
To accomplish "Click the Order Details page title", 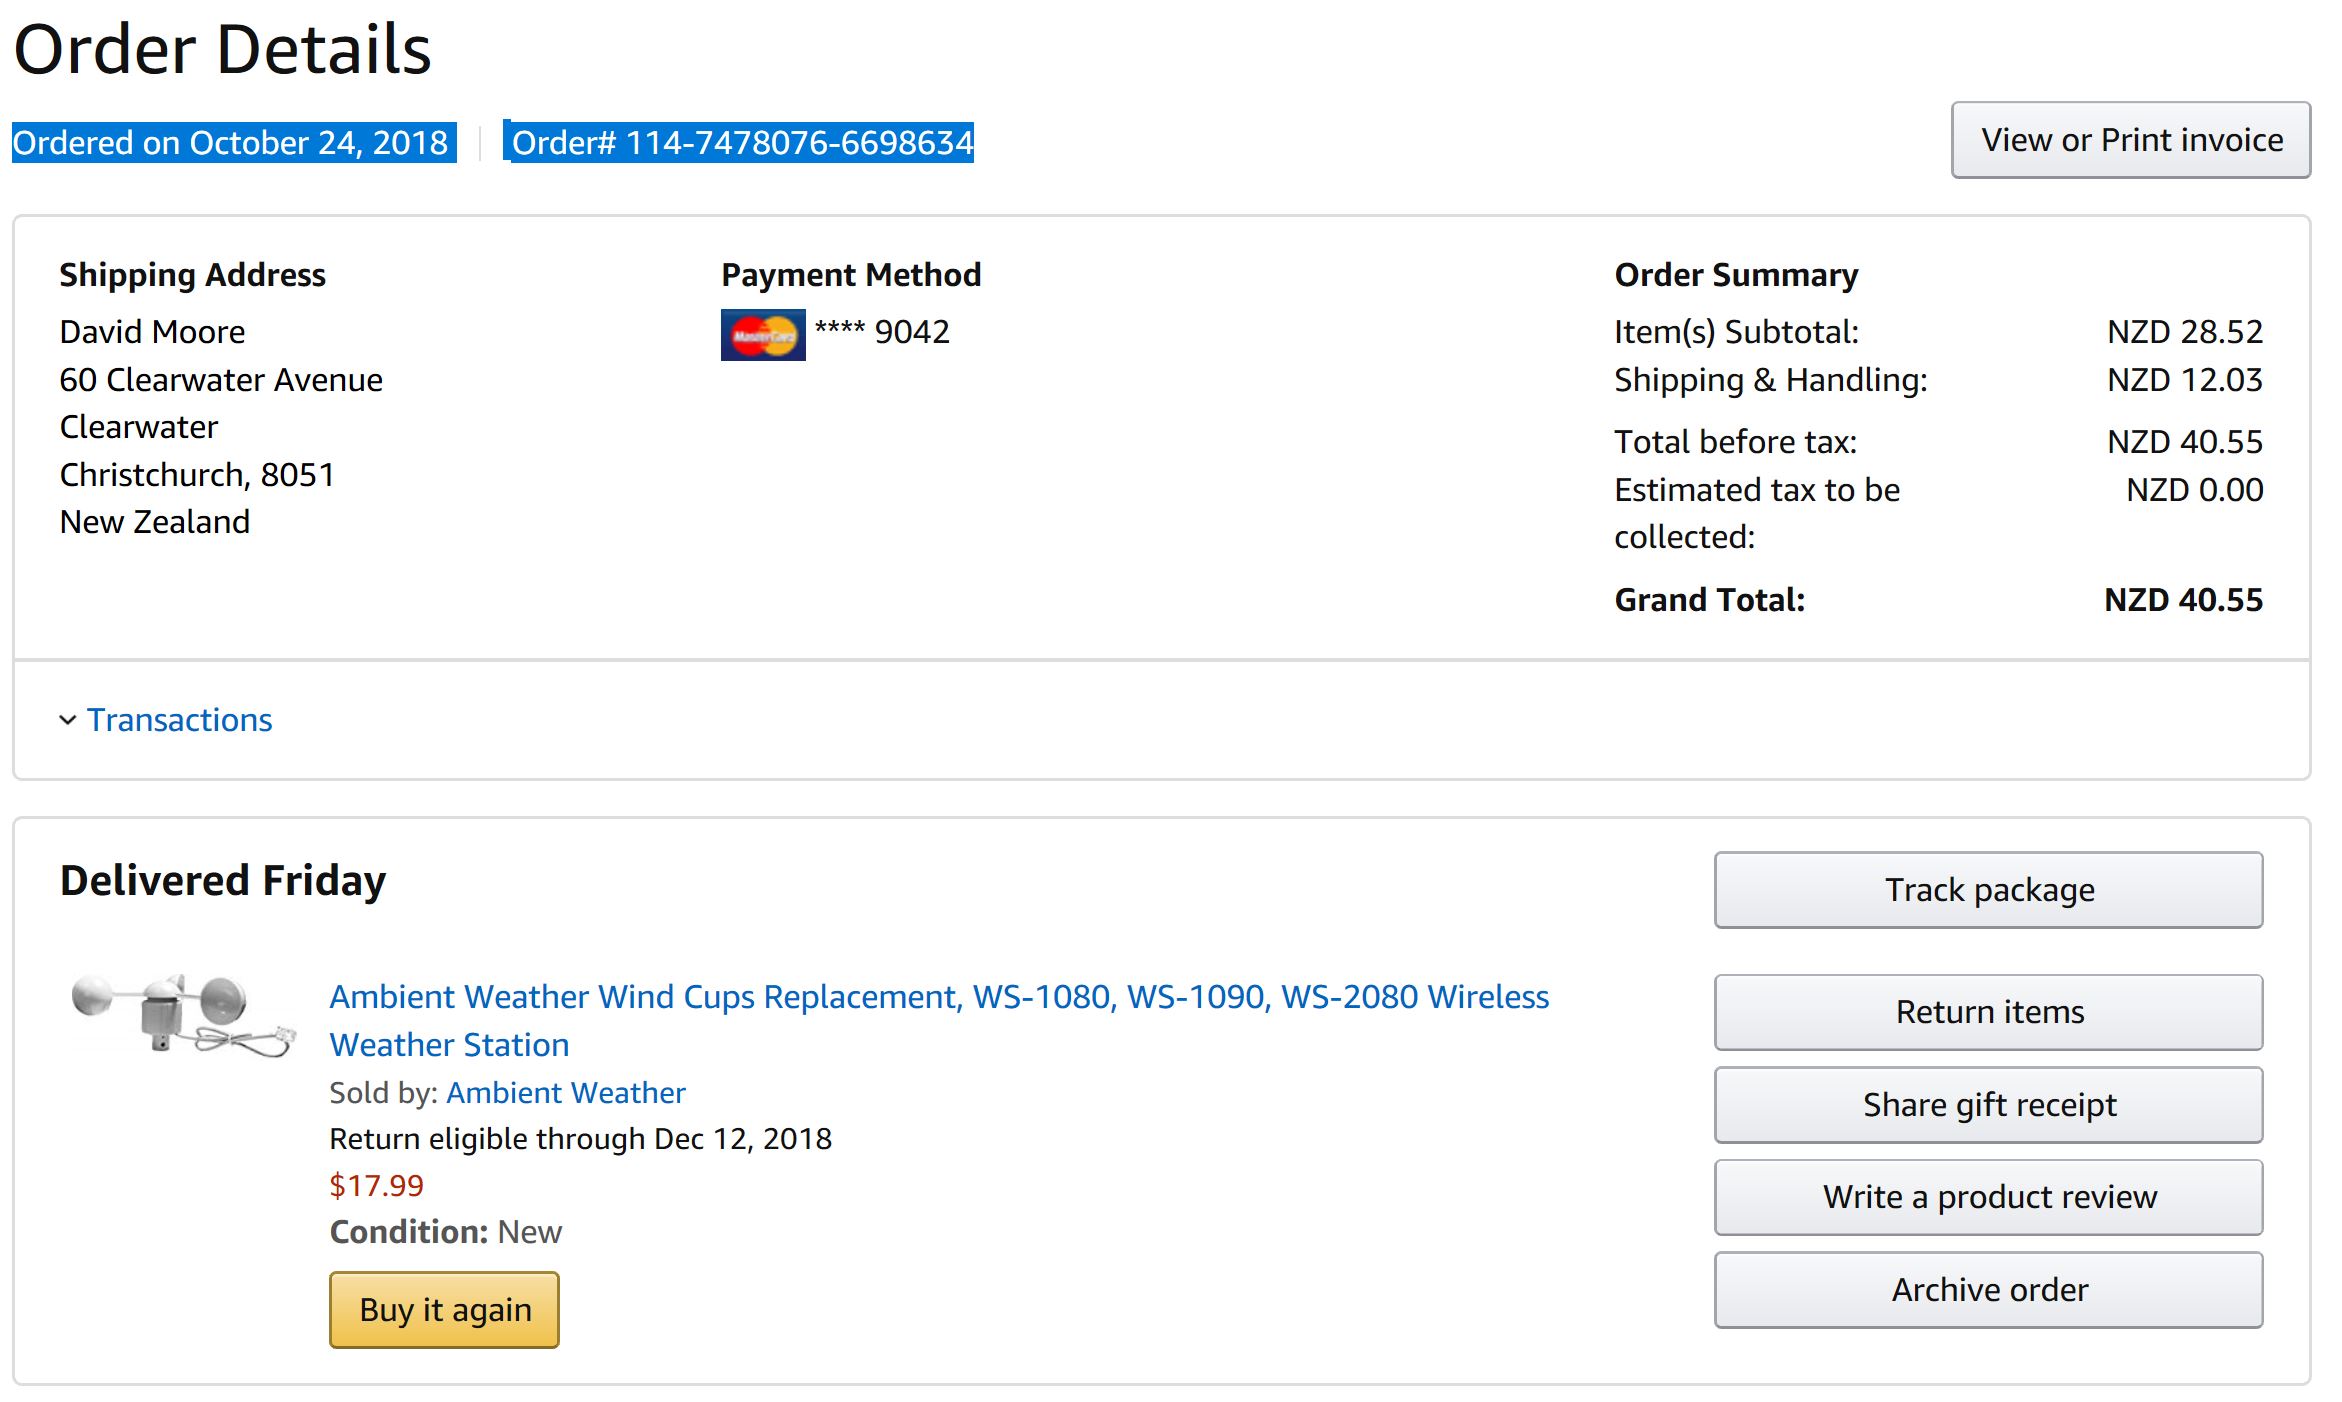I will coord(222,49).
